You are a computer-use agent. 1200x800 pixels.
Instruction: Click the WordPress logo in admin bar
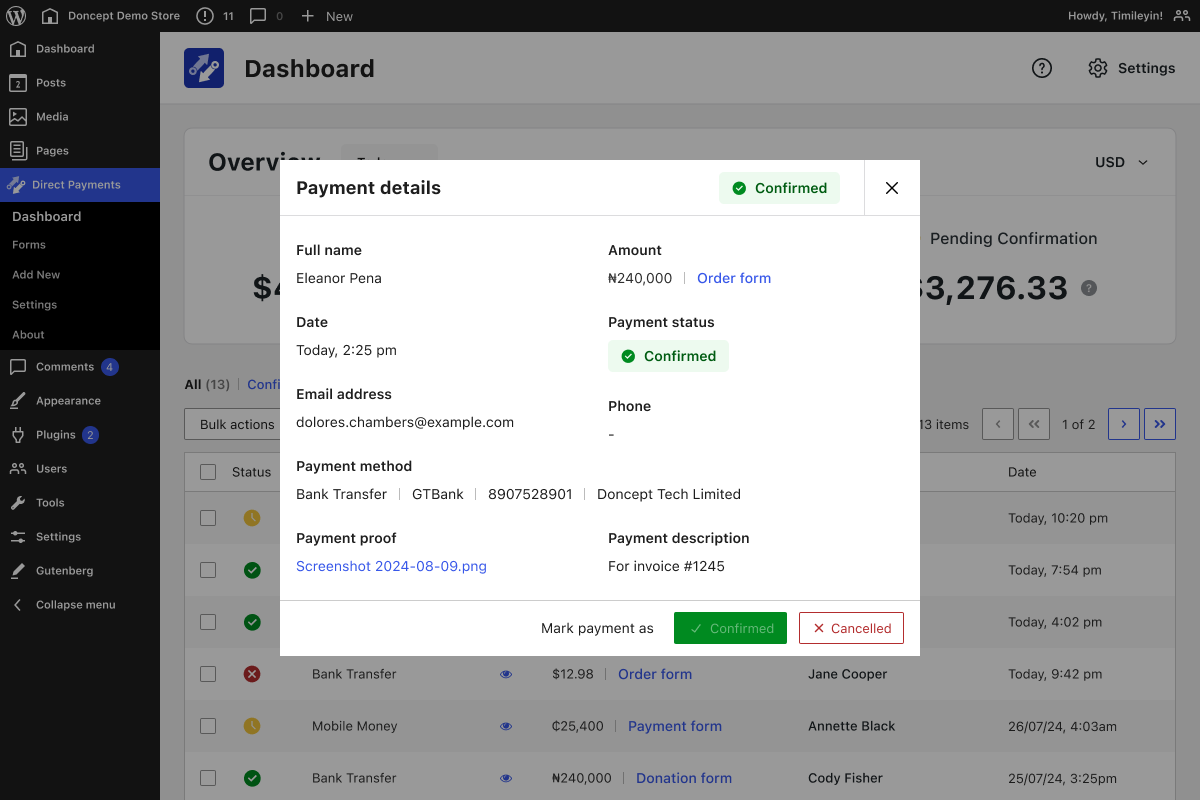tap(18, 16)
